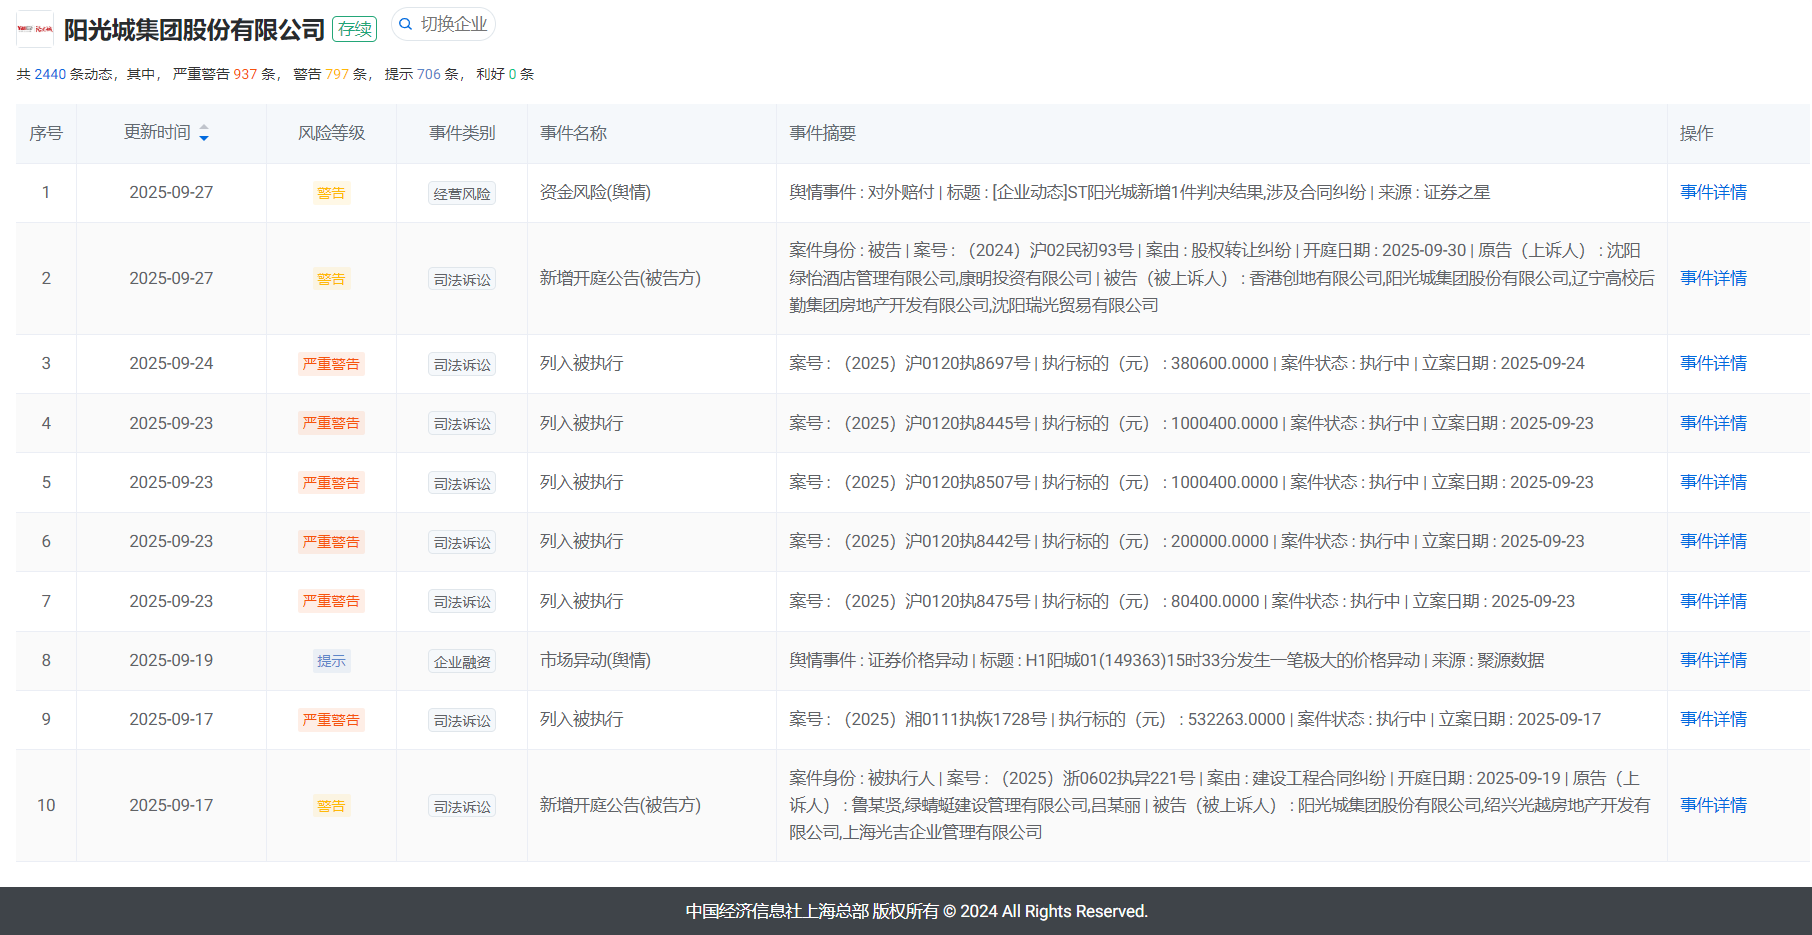Open 事件详情 for case 沪0120执8697号
The image size is (1812, 935).
tap(1712, 363)
